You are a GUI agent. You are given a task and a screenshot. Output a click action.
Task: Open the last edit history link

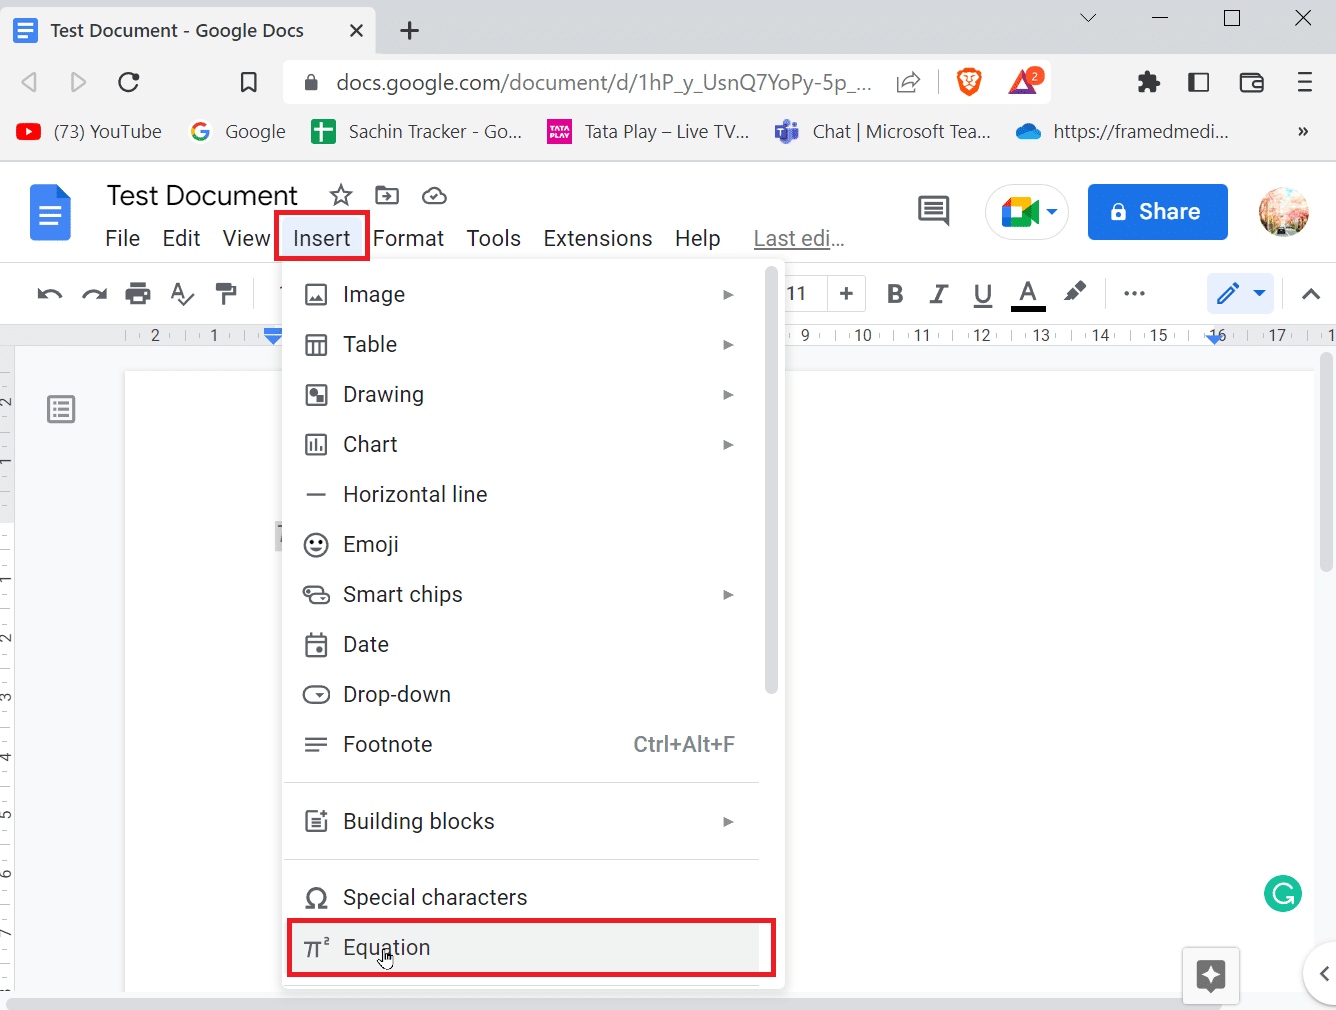click(798, 238)
